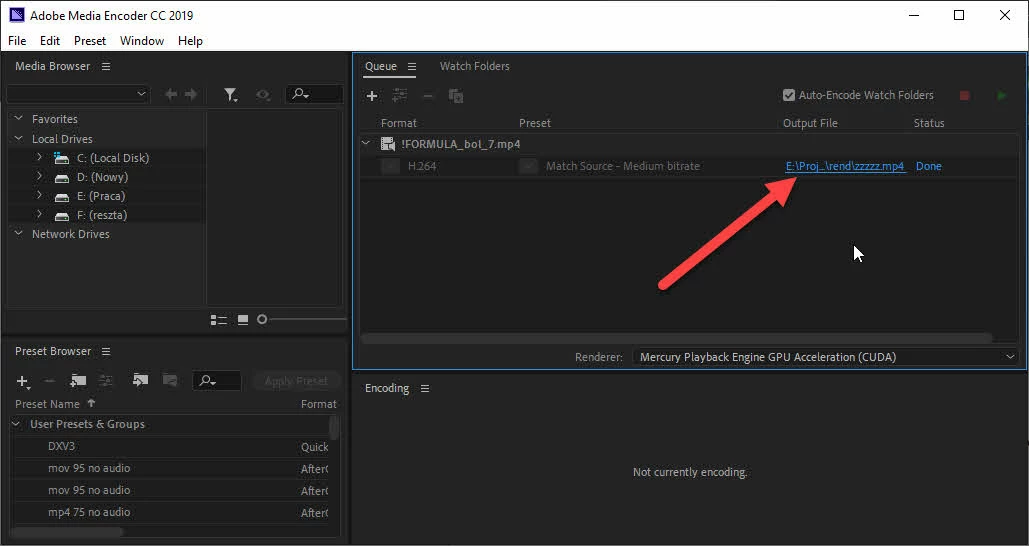Click the Add Output settings icon in Queue
This screenshot has width=1029, height=546.
(x=400, y=96)
